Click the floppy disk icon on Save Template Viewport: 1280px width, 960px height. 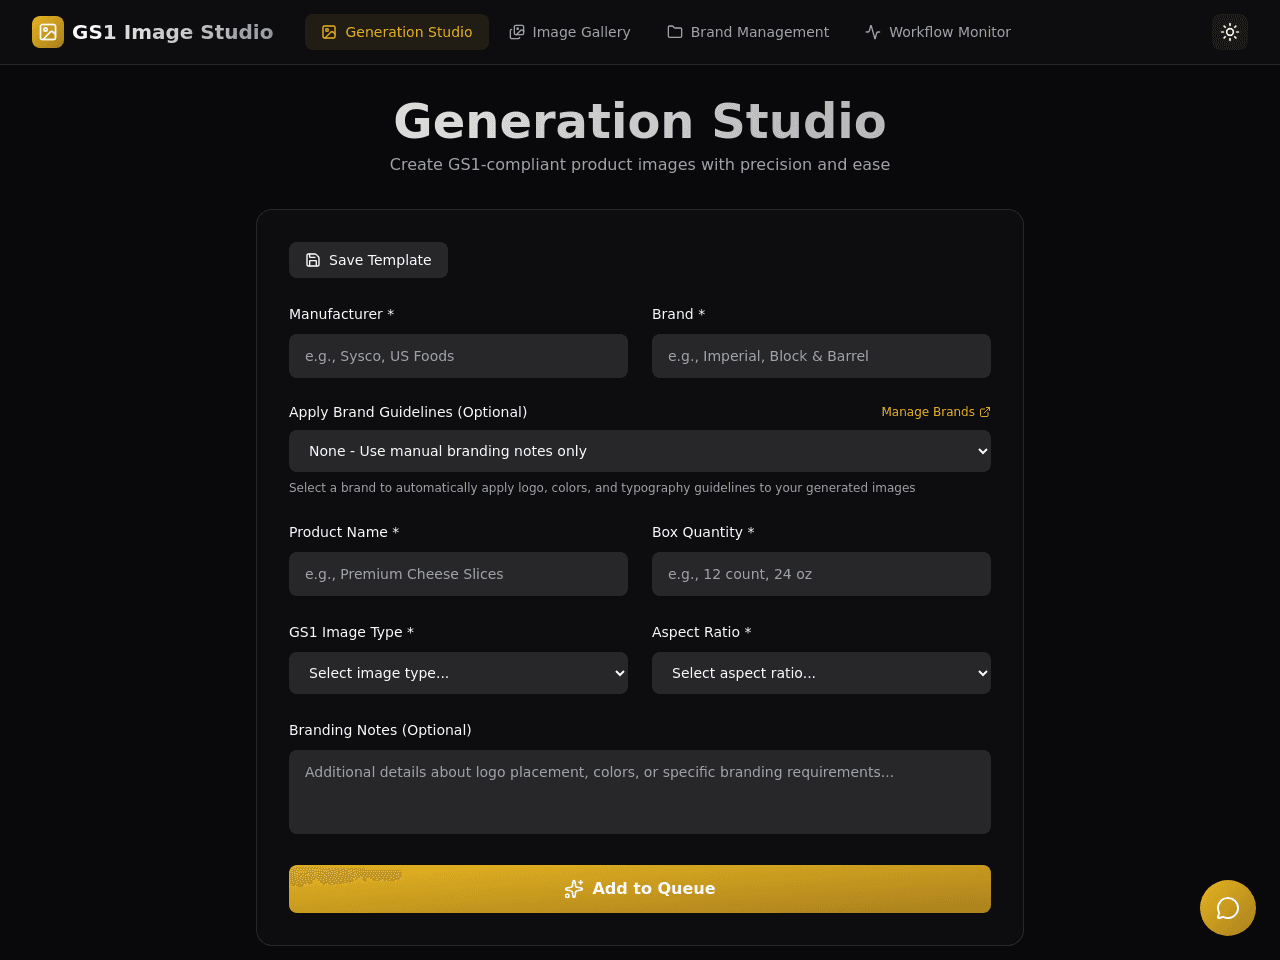coord(313,260)
